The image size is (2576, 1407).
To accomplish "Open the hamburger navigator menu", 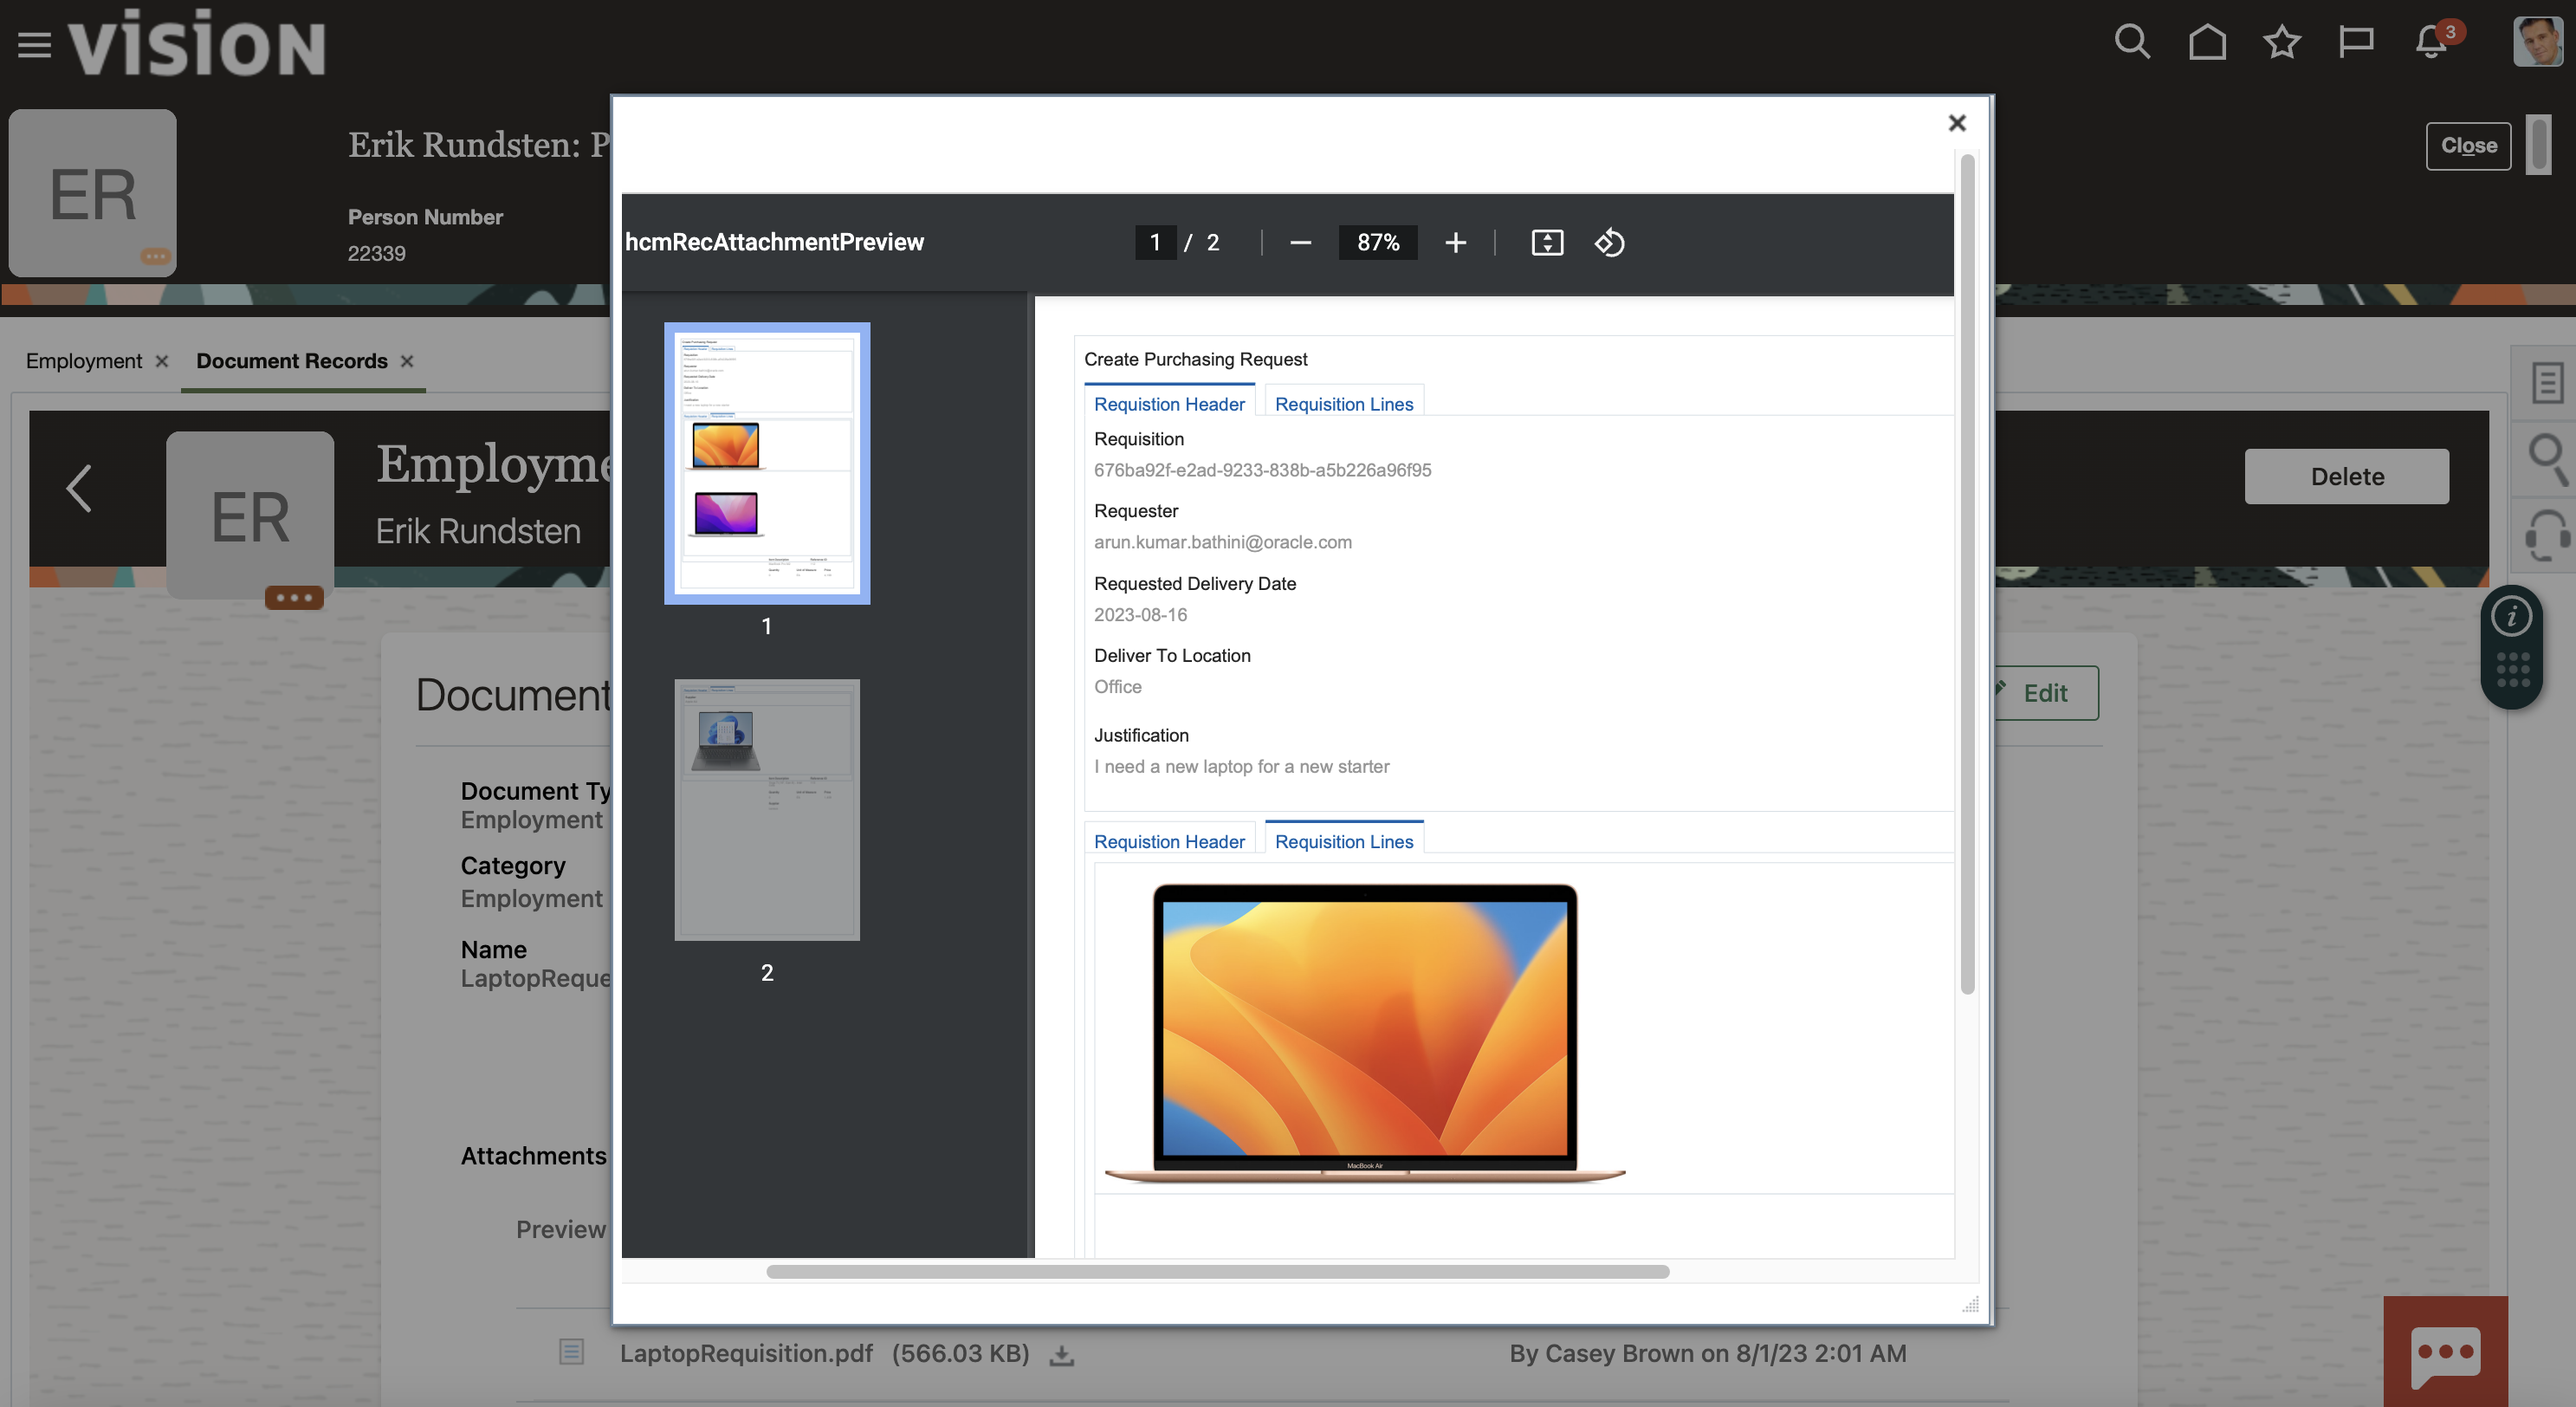I will click(34, 45).
